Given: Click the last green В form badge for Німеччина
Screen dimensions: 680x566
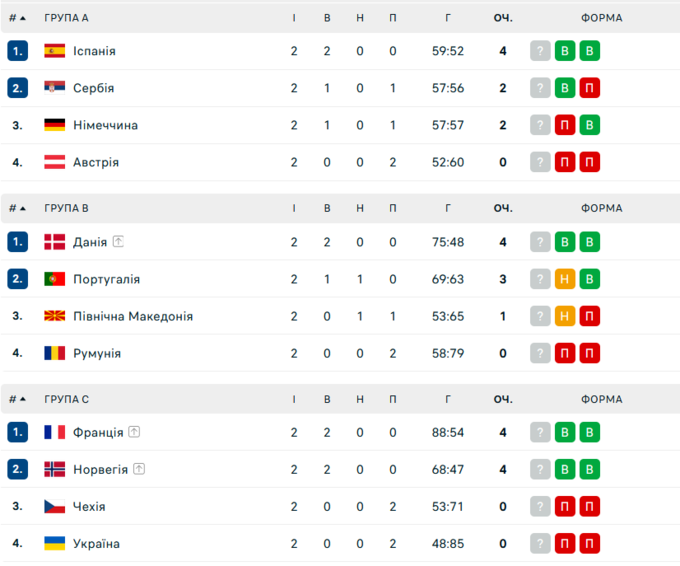Looking at the screenshot, I should click(590, 125).
